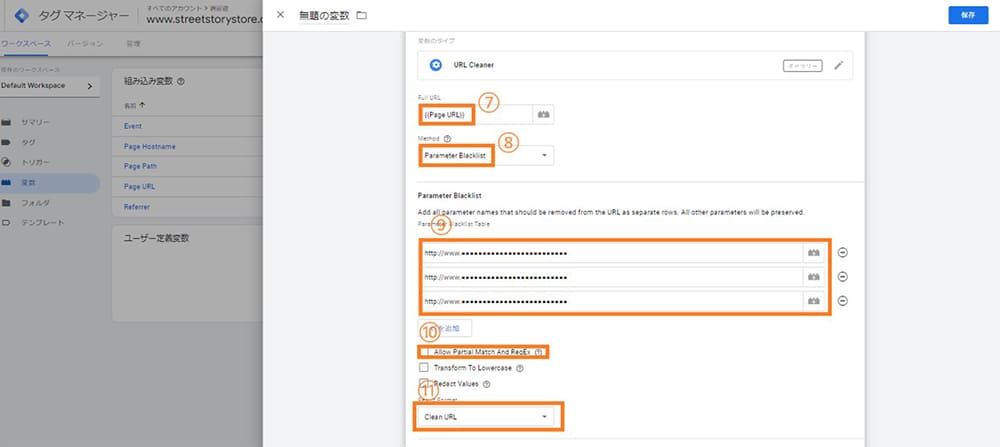Open the Page Hostname built-in variable
The image size is (1000, 447).
pyautogui.click(x=149, y=147)
